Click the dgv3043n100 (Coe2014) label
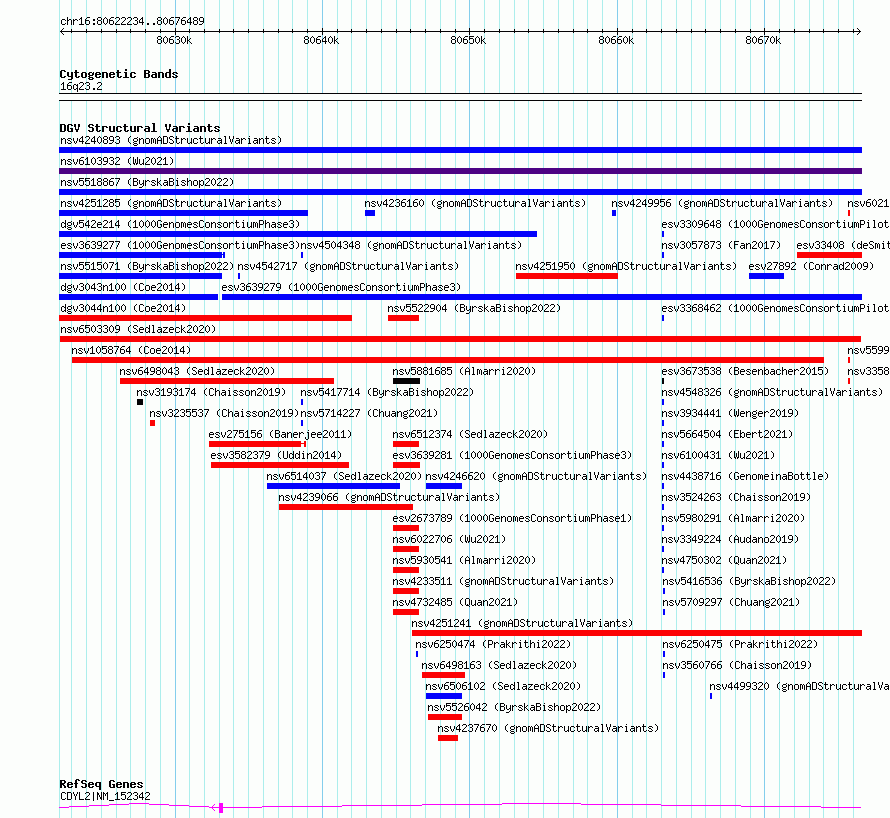Image resolution: width=890 pixels, height=818 pixels. coord(123,287)
